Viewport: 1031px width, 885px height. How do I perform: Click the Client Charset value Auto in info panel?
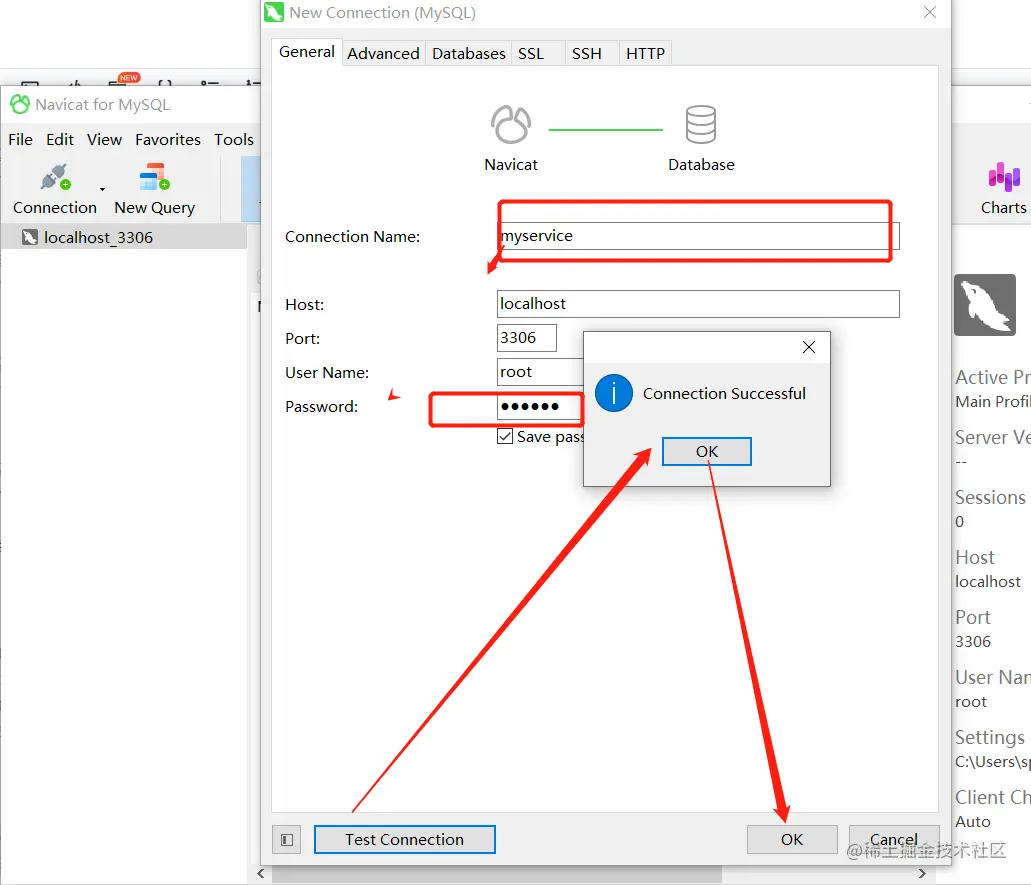pos(973,821)
